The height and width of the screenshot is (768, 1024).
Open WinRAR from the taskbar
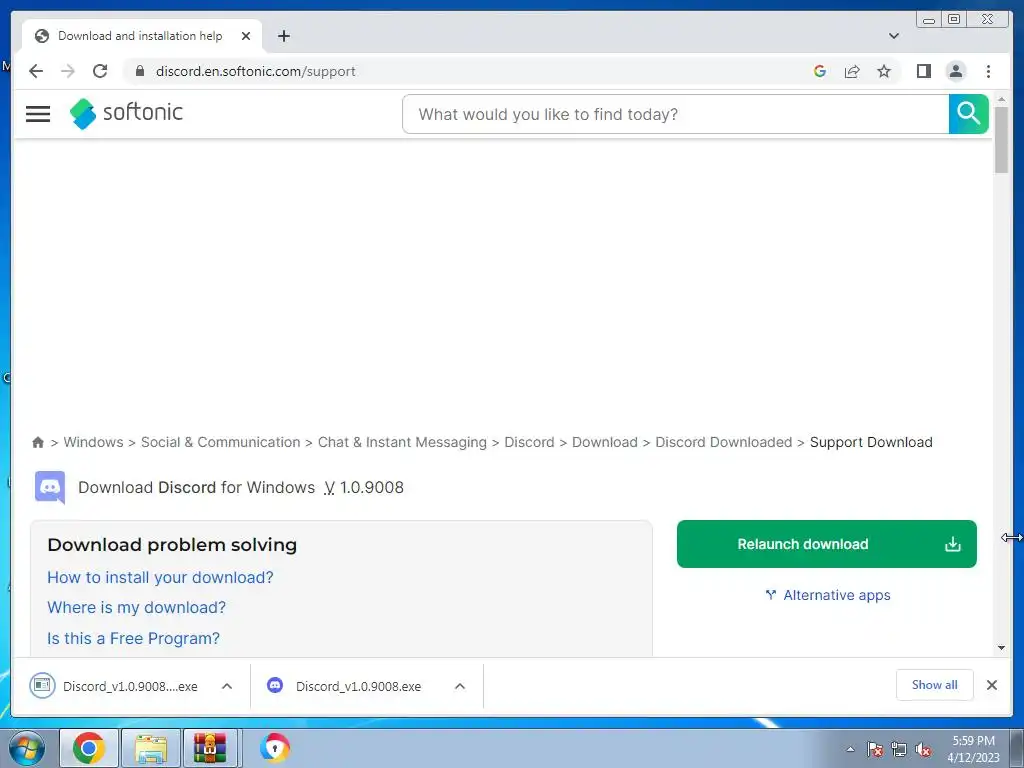[210, 748]
